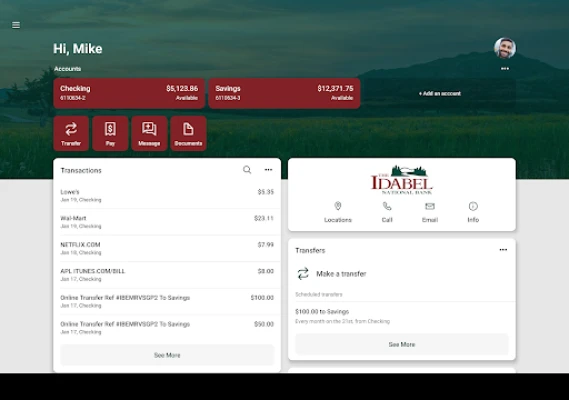Click See More under Transfers
Image resolution: width=569 pixels, height=400 pixels.
[x=402, y=344]
